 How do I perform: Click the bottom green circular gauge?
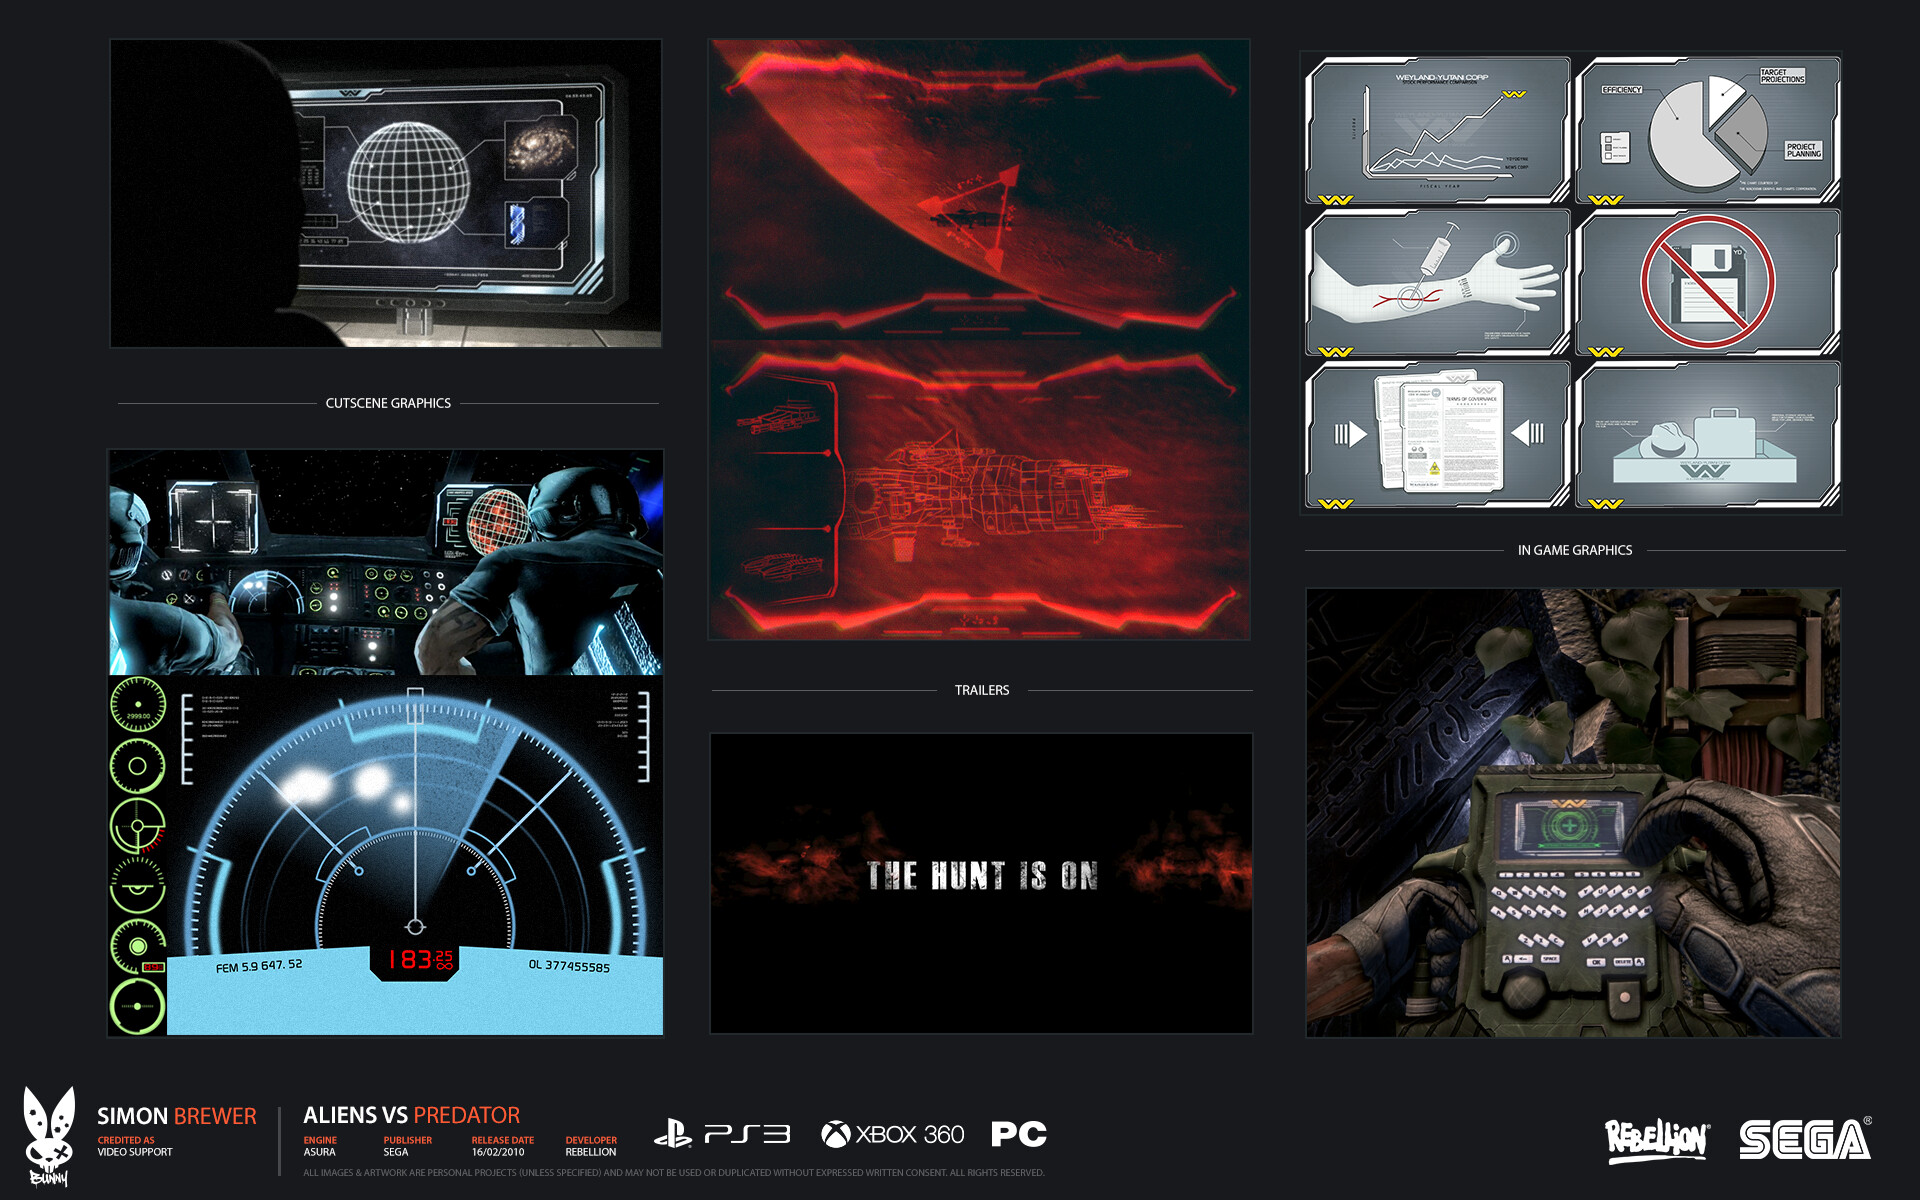click(138, 1006)
